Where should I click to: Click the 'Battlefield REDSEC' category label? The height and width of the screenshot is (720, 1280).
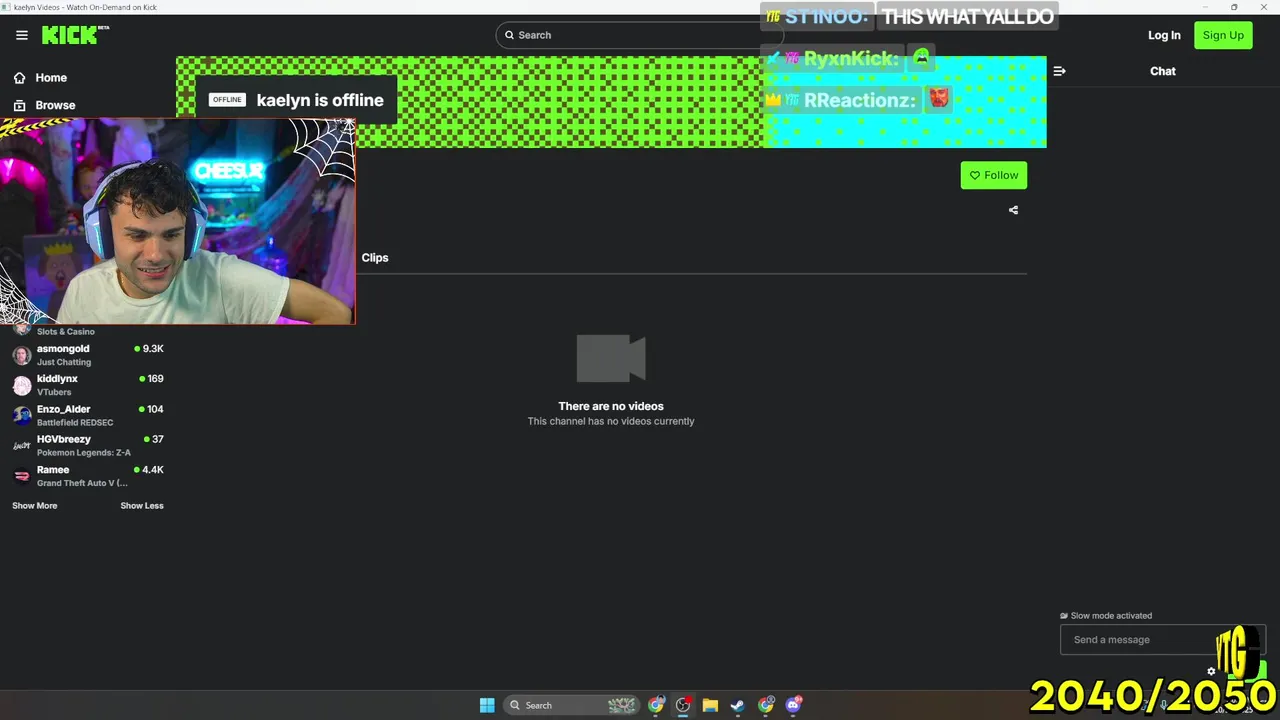coord(75,422)
